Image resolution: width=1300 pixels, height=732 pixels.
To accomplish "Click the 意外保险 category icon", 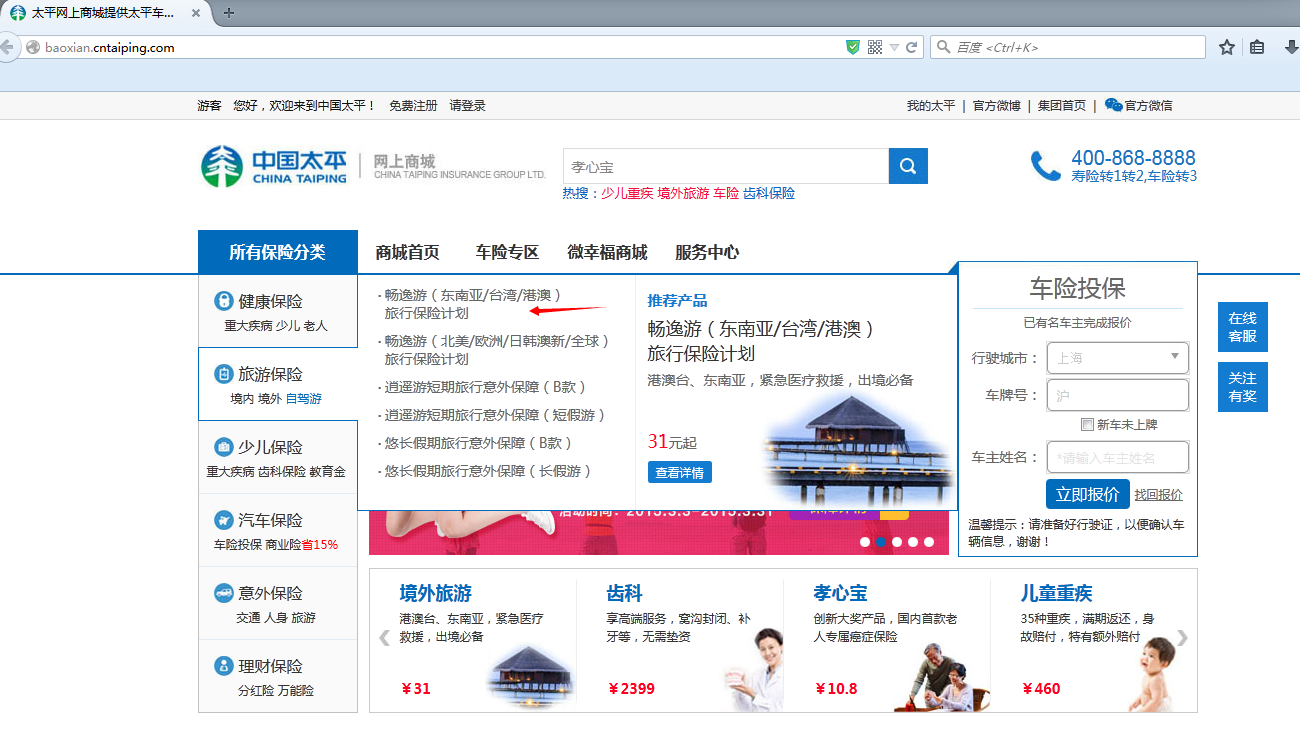I will (224, 593).
